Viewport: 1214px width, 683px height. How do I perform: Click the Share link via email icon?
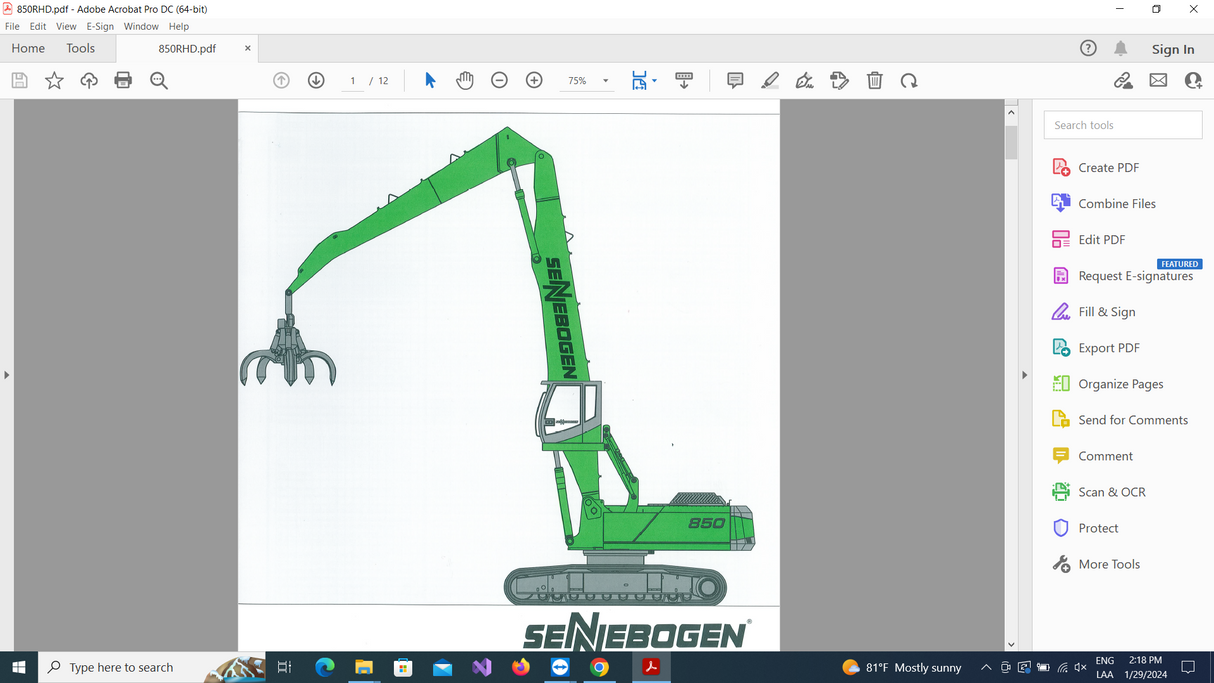click(x=1158, y=80)
